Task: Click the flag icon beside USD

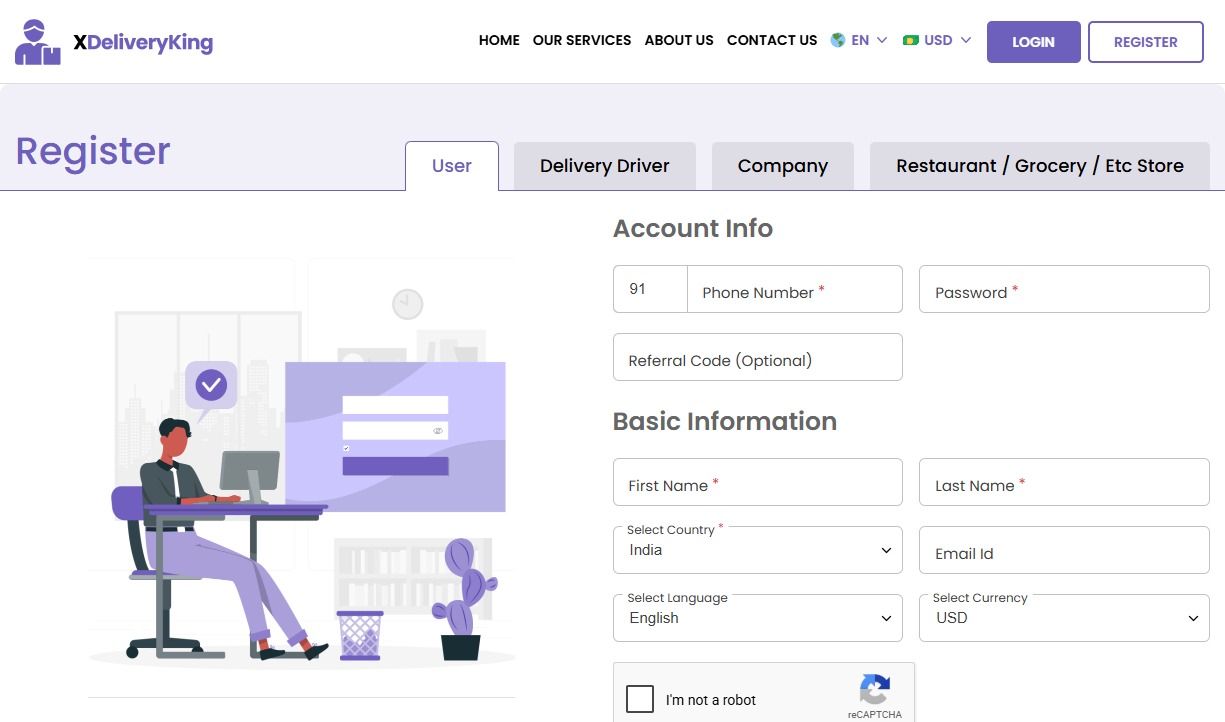Action: (x=911, y=40)
